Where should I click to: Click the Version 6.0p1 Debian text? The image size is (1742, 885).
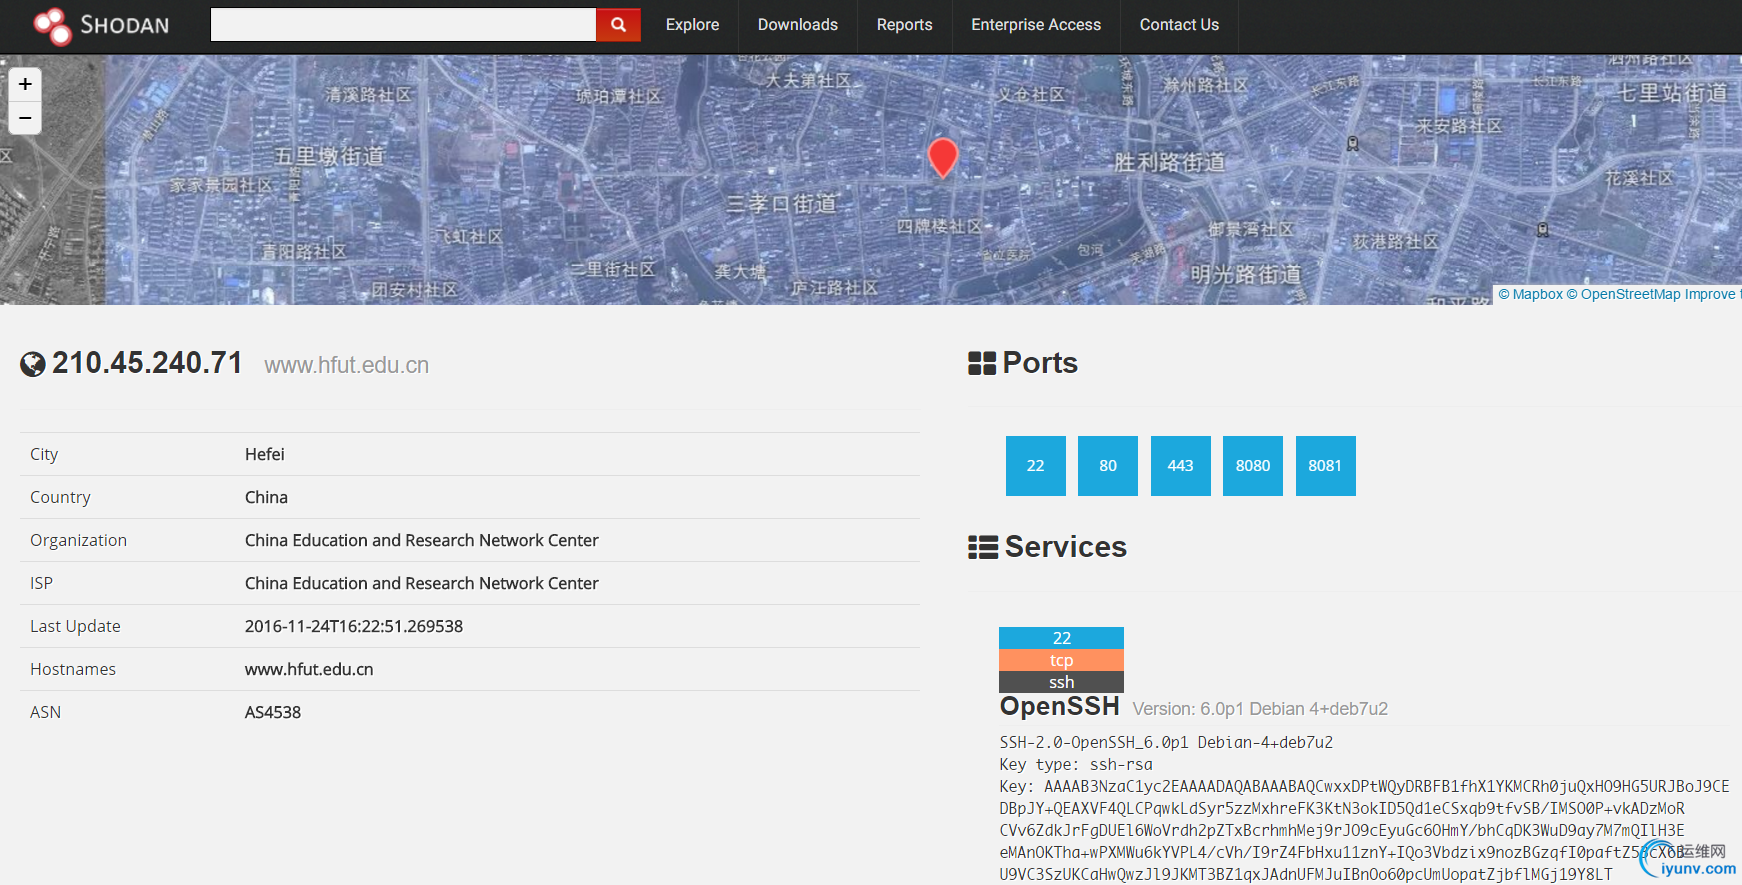coord(1260,709)
